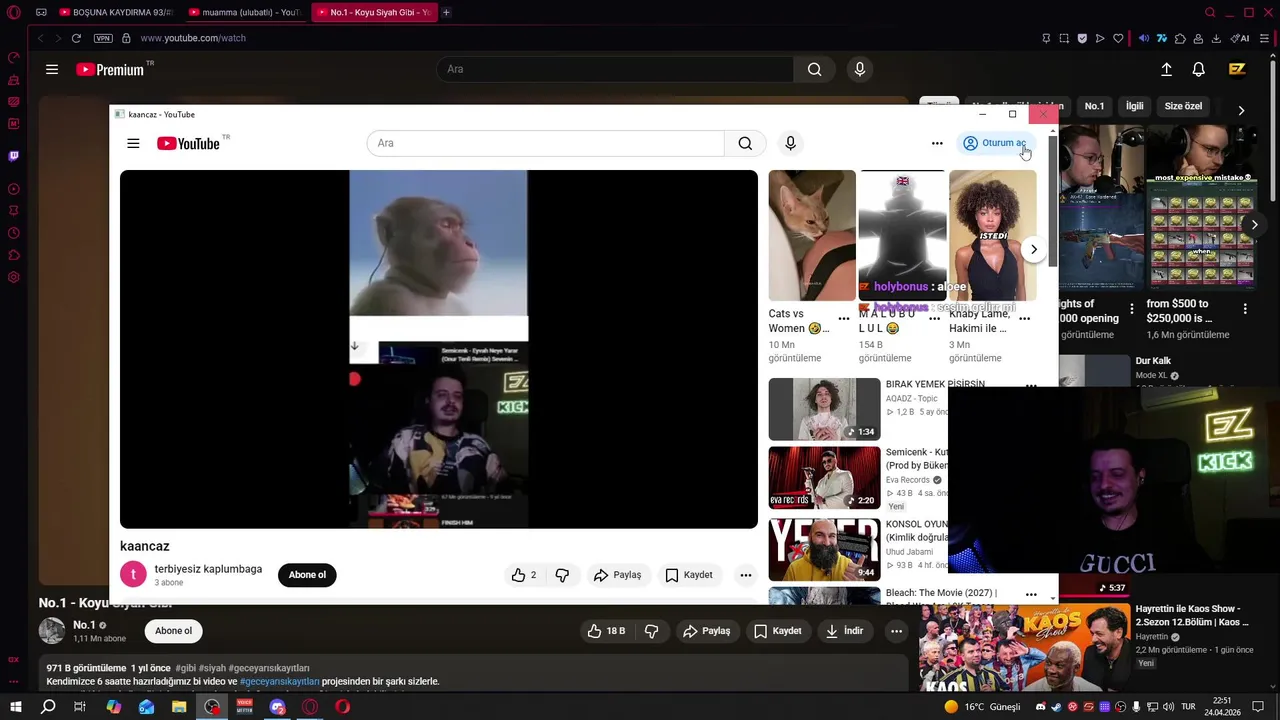The image size is (1280, 720).
Task: Open a new browser tab
Action: (x=446, y=12)
